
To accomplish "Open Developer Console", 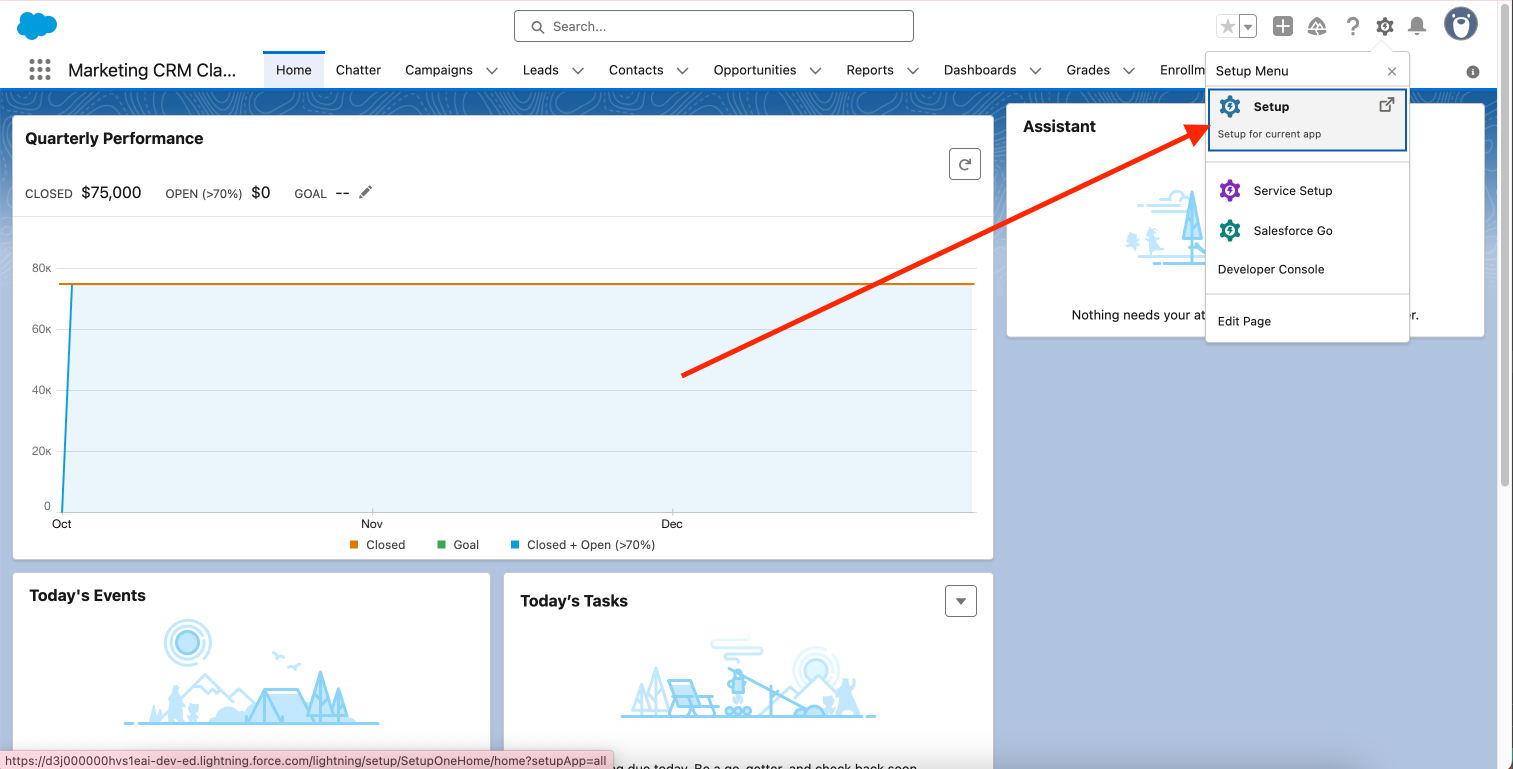I will click(1271, 269).
